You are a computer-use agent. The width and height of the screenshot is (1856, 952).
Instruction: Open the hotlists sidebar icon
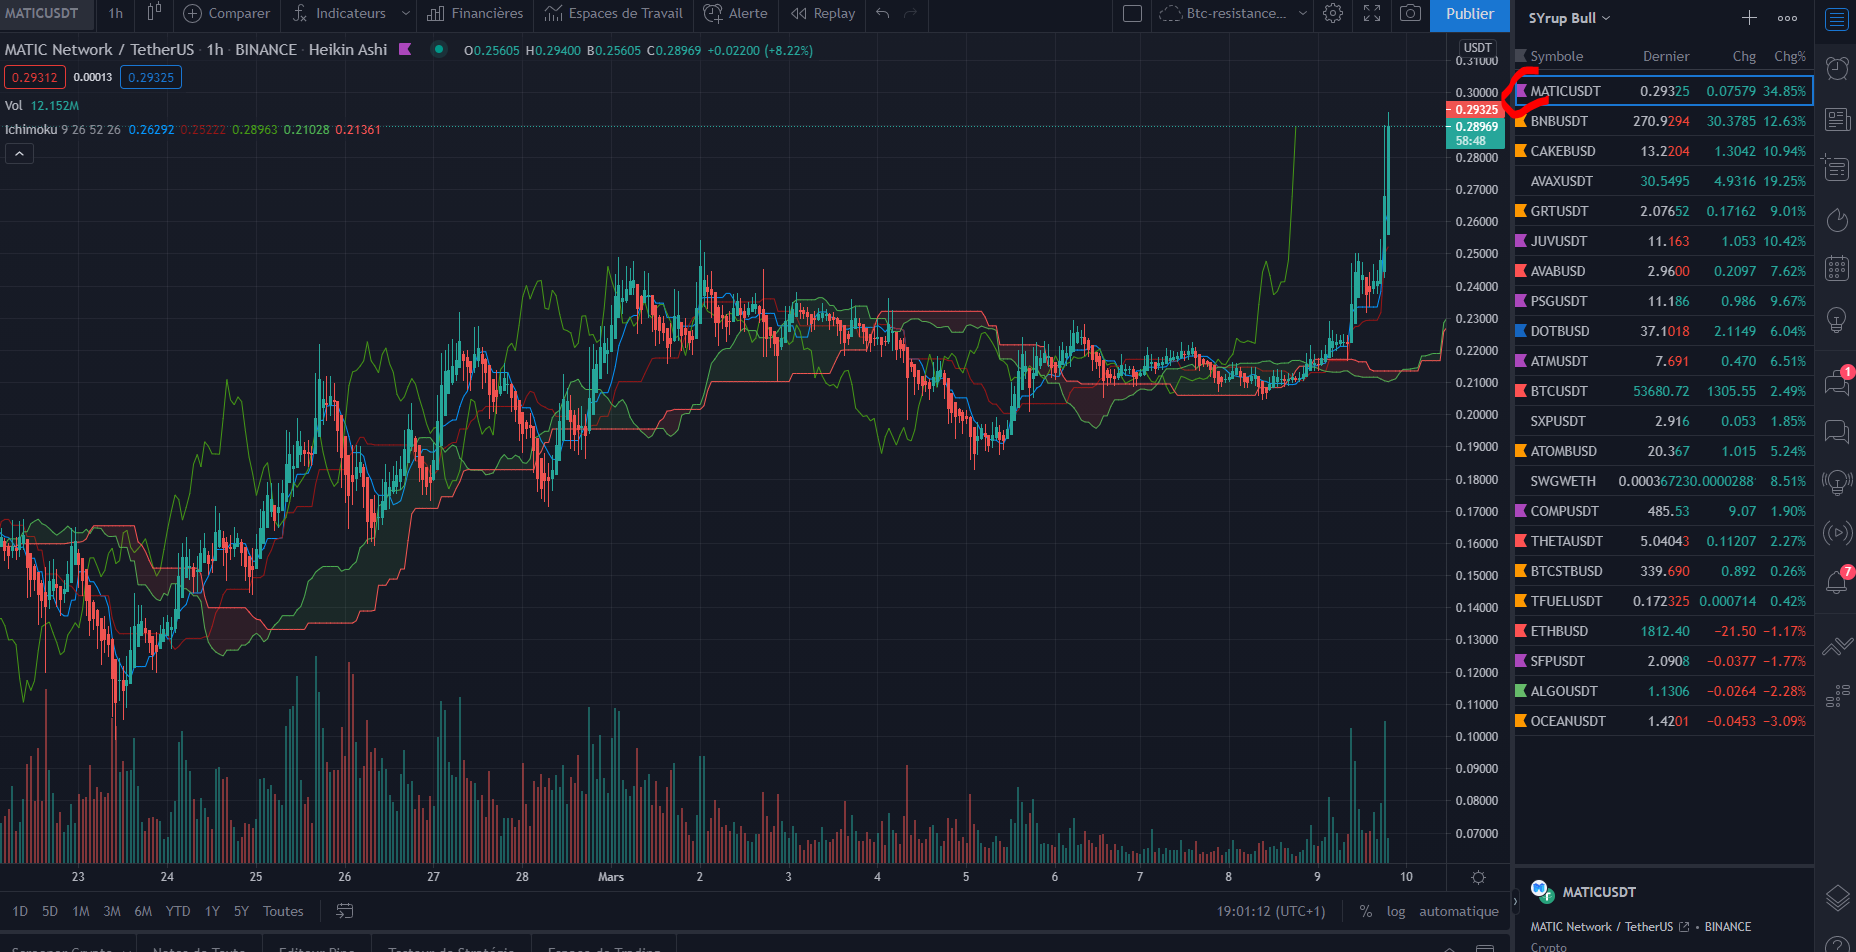1837,219
